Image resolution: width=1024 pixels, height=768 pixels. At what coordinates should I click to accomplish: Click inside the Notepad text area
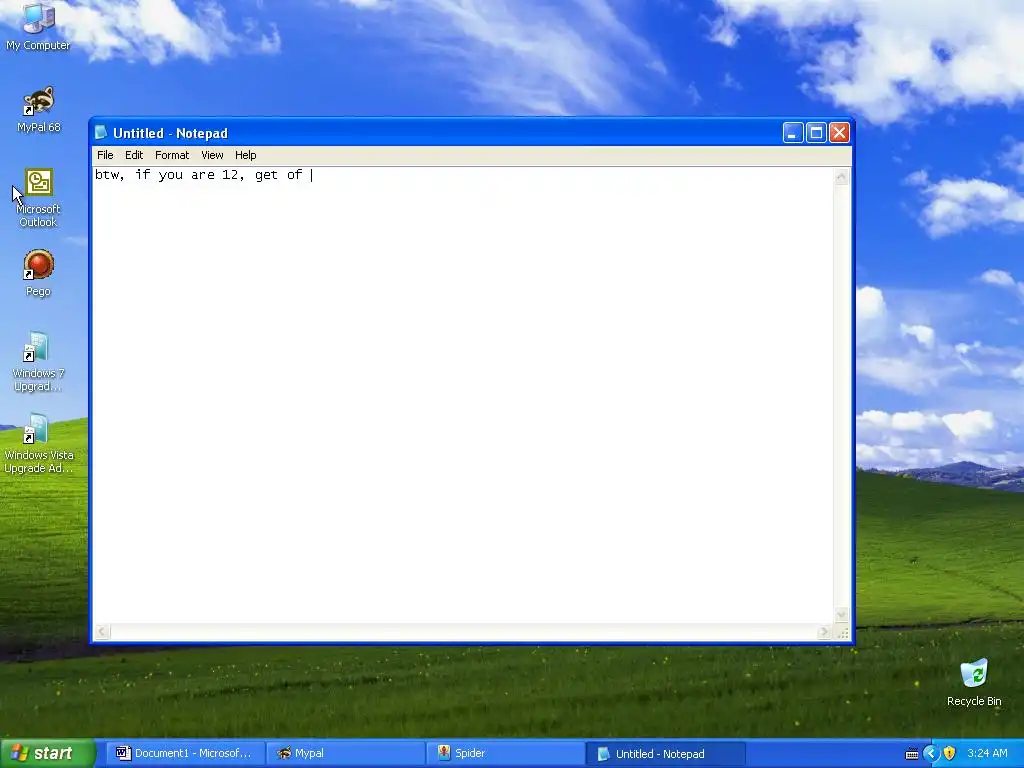(464, 395)
